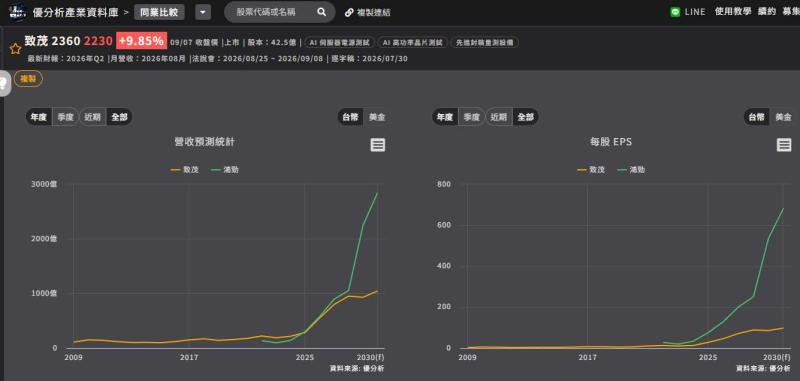Screen dimensions: 800x381
Task: Copy link via 複製連結 text
Action: [373, 12]
